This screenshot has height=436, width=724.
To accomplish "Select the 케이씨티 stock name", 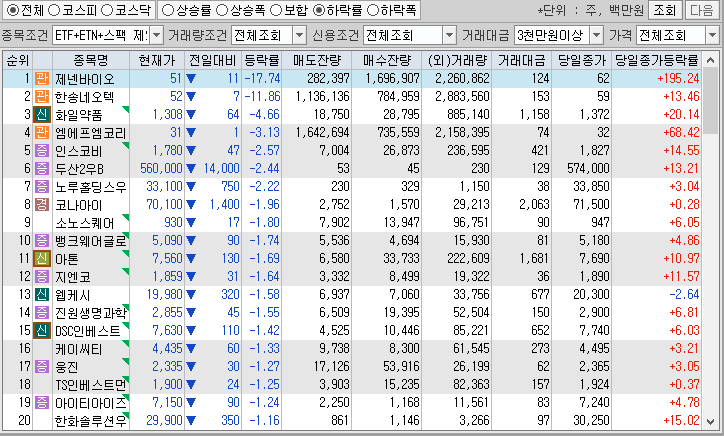I will (79, 349).
